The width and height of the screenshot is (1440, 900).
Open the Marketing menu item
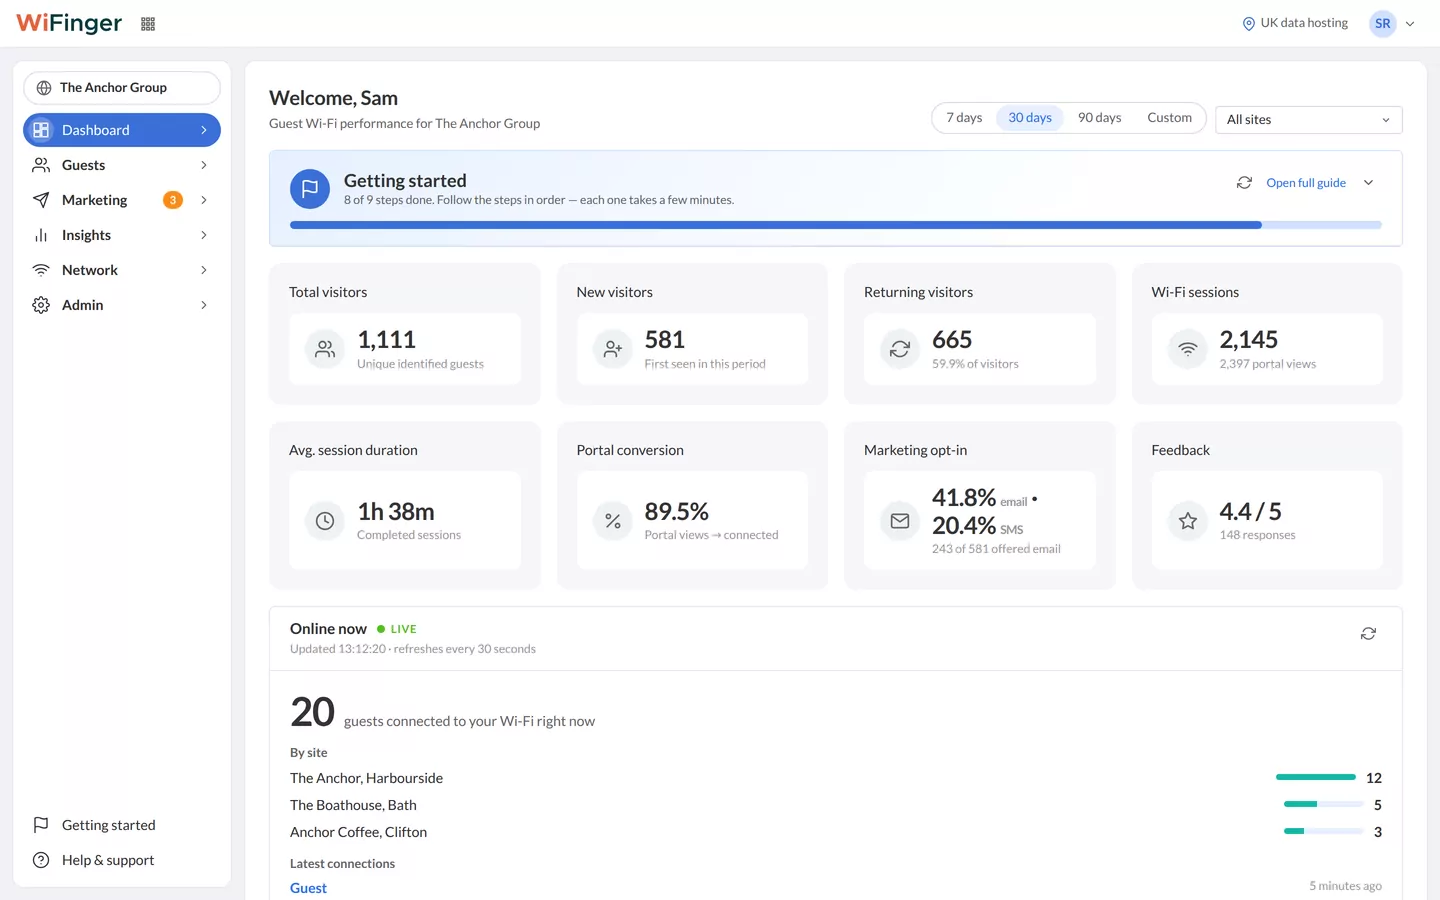click(x=122, y=200)
